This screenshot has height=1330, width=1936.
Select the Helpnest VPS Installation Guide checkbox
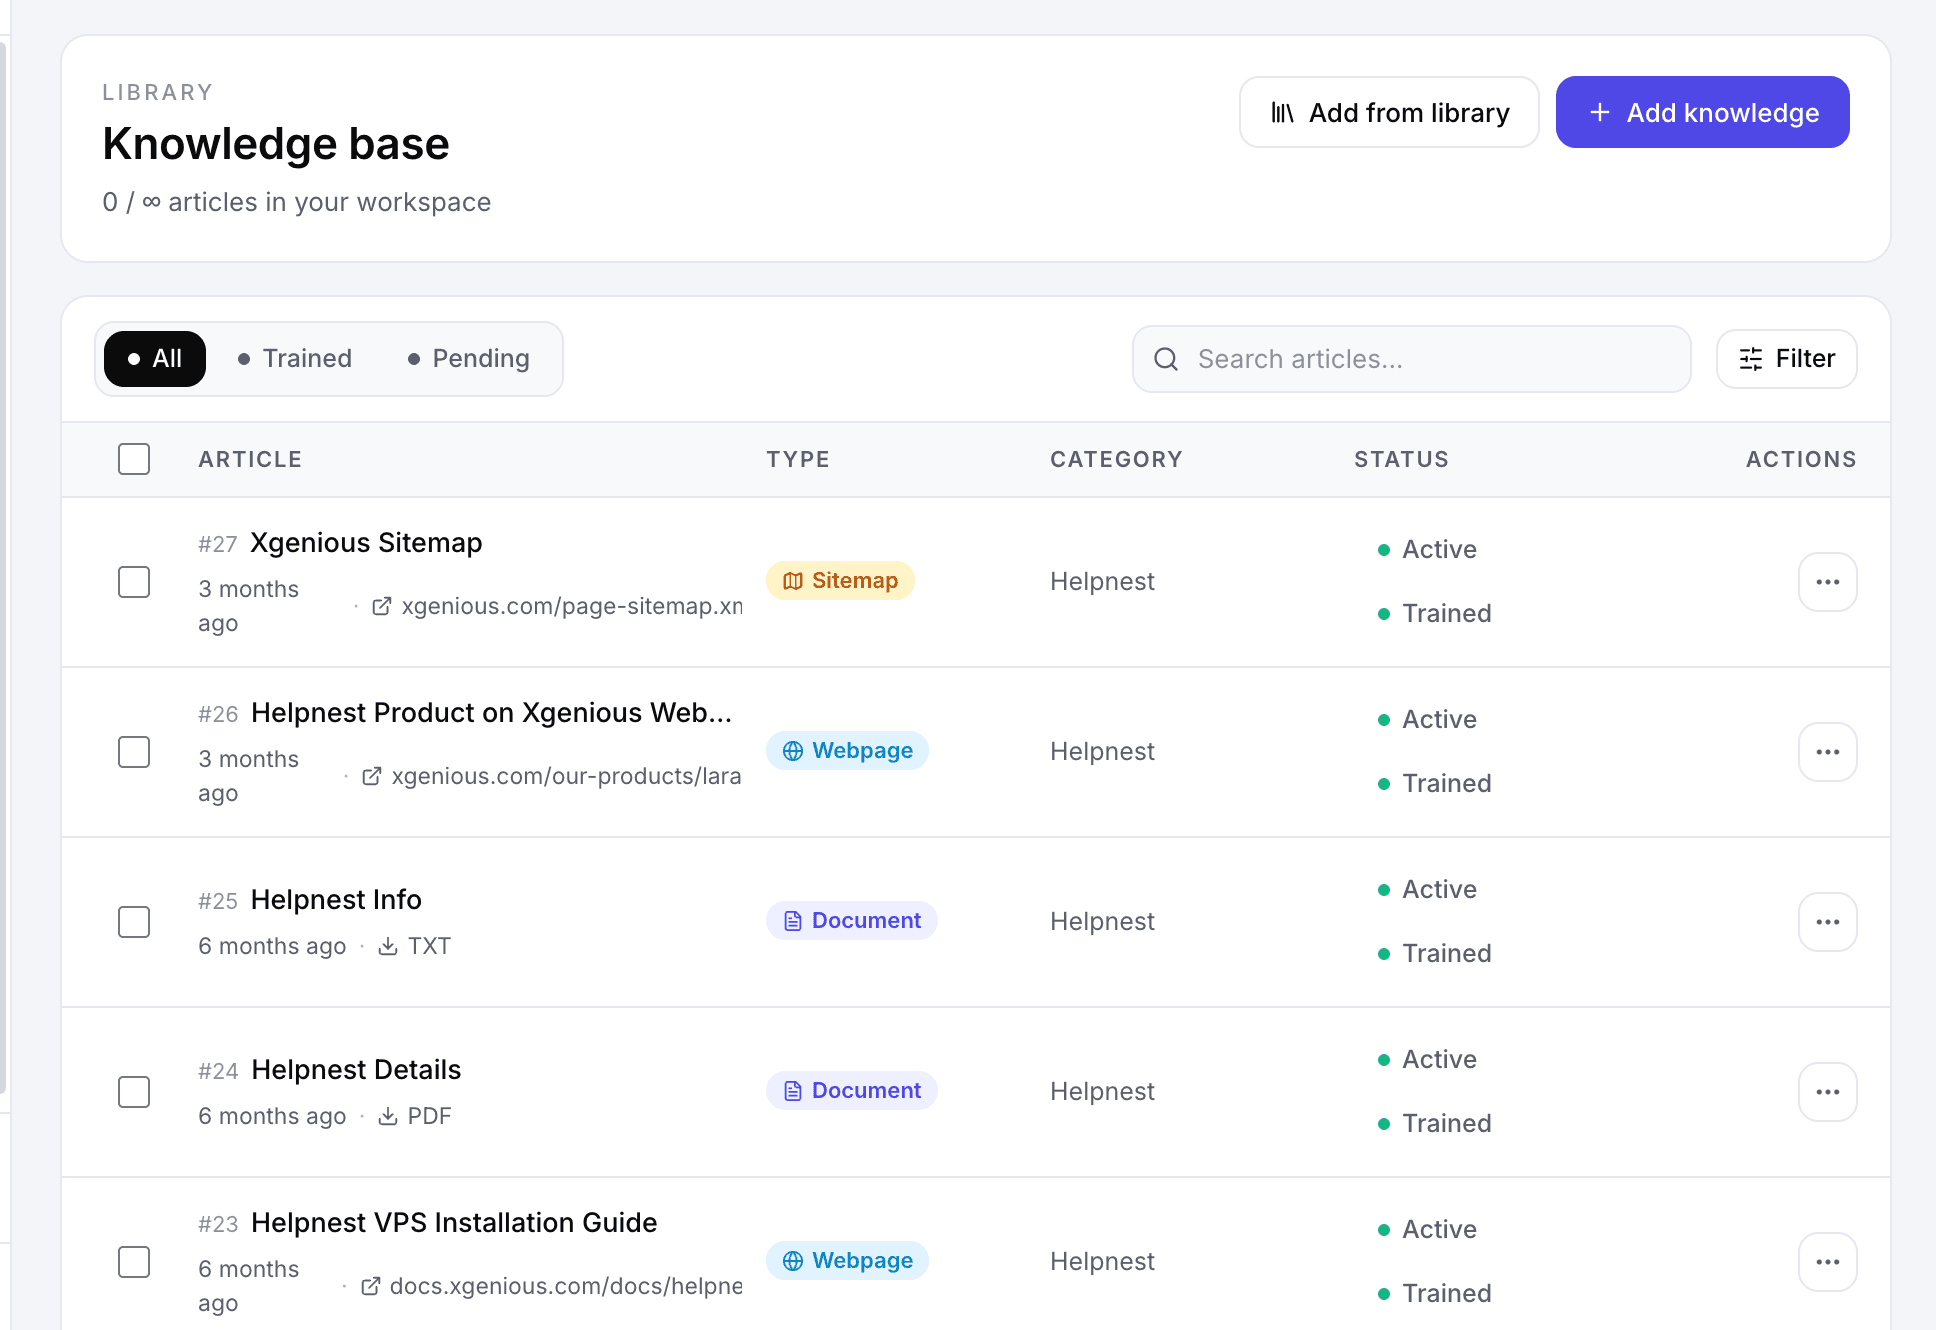click(x=134, y=1262)
